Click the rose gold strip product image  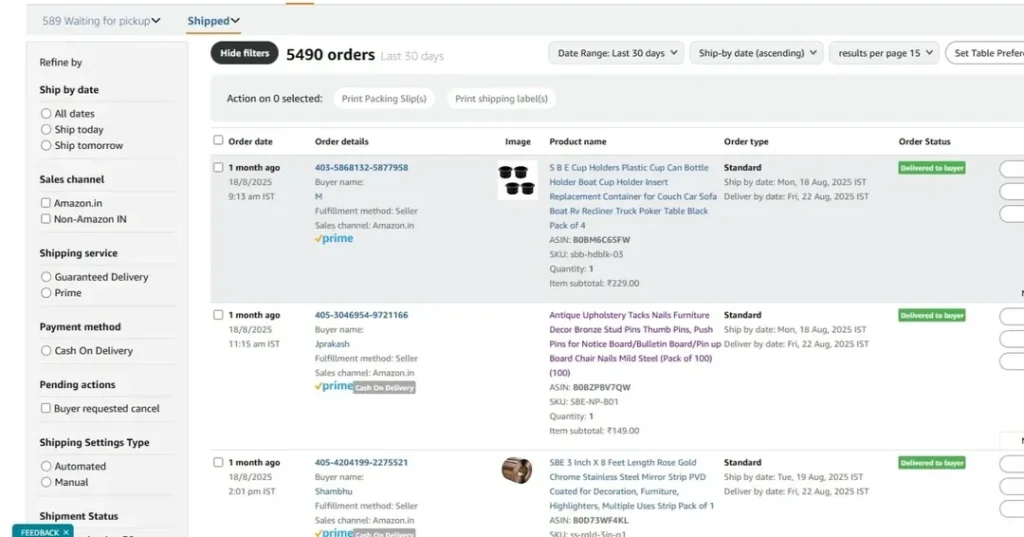(517, 470)
